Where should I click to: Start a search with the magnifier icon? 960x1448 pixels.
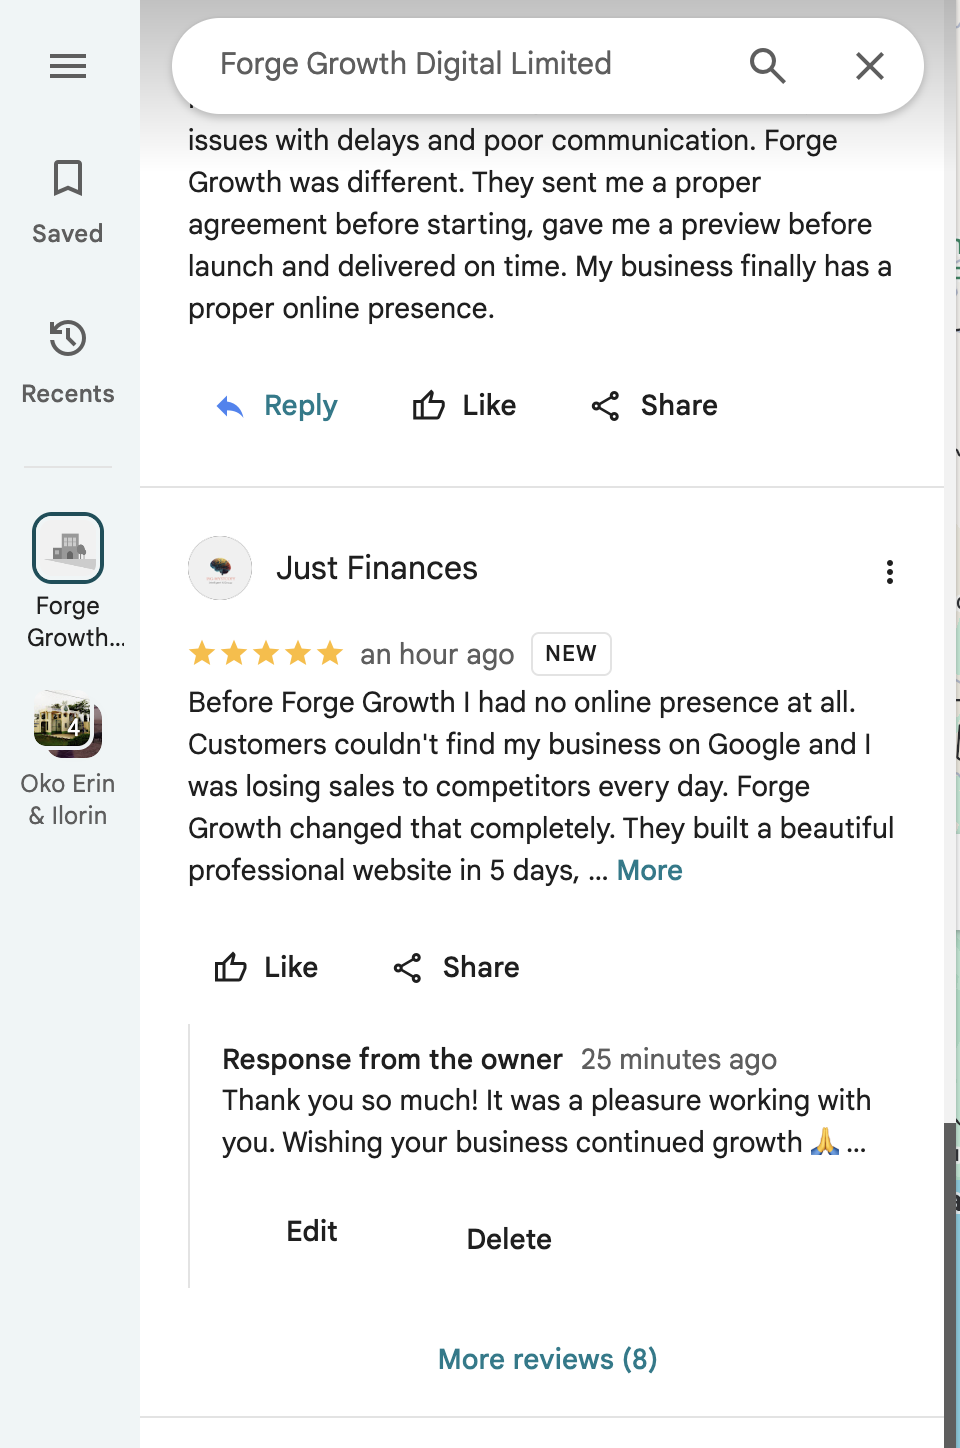766,65
